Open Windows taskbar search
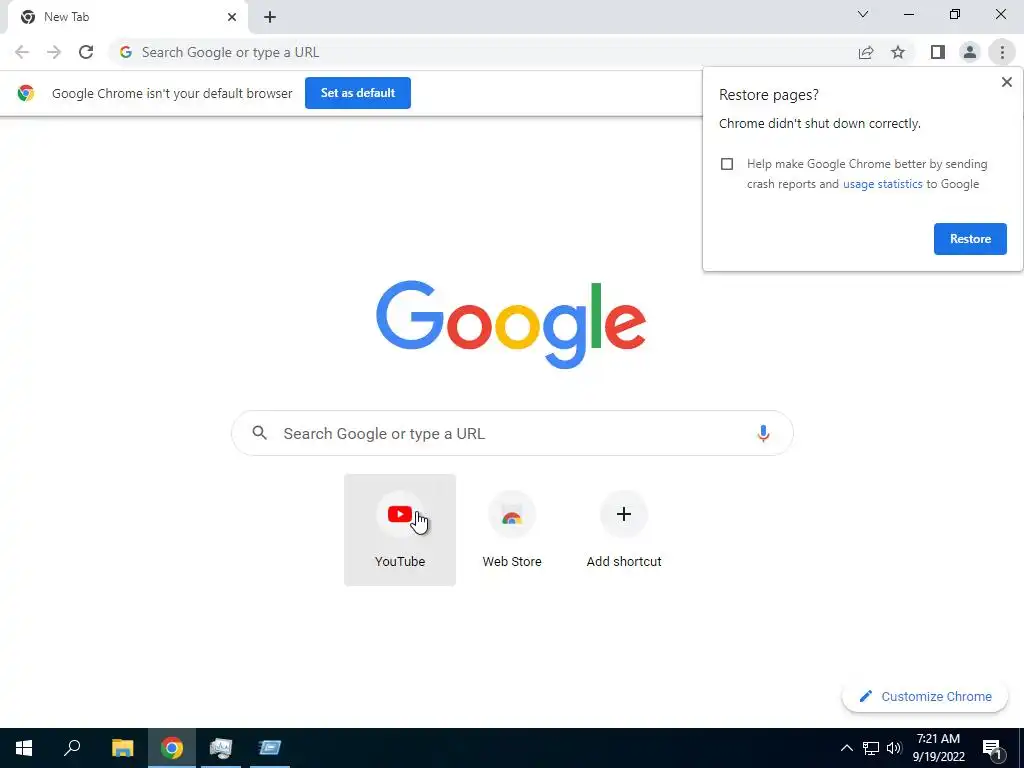Viewport: 1024px width, 768px height. (x=72, y=748)
